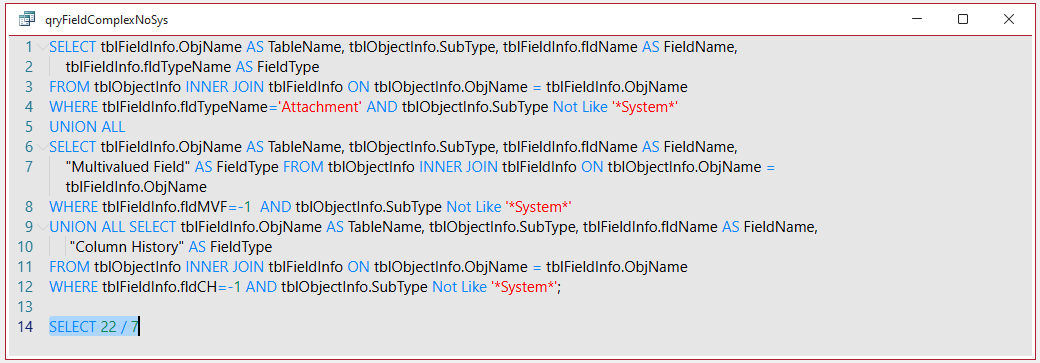This screenshot has width=1040, height=363.
Task: Click INNER JOIN on line 11
Action: (224, 267)
